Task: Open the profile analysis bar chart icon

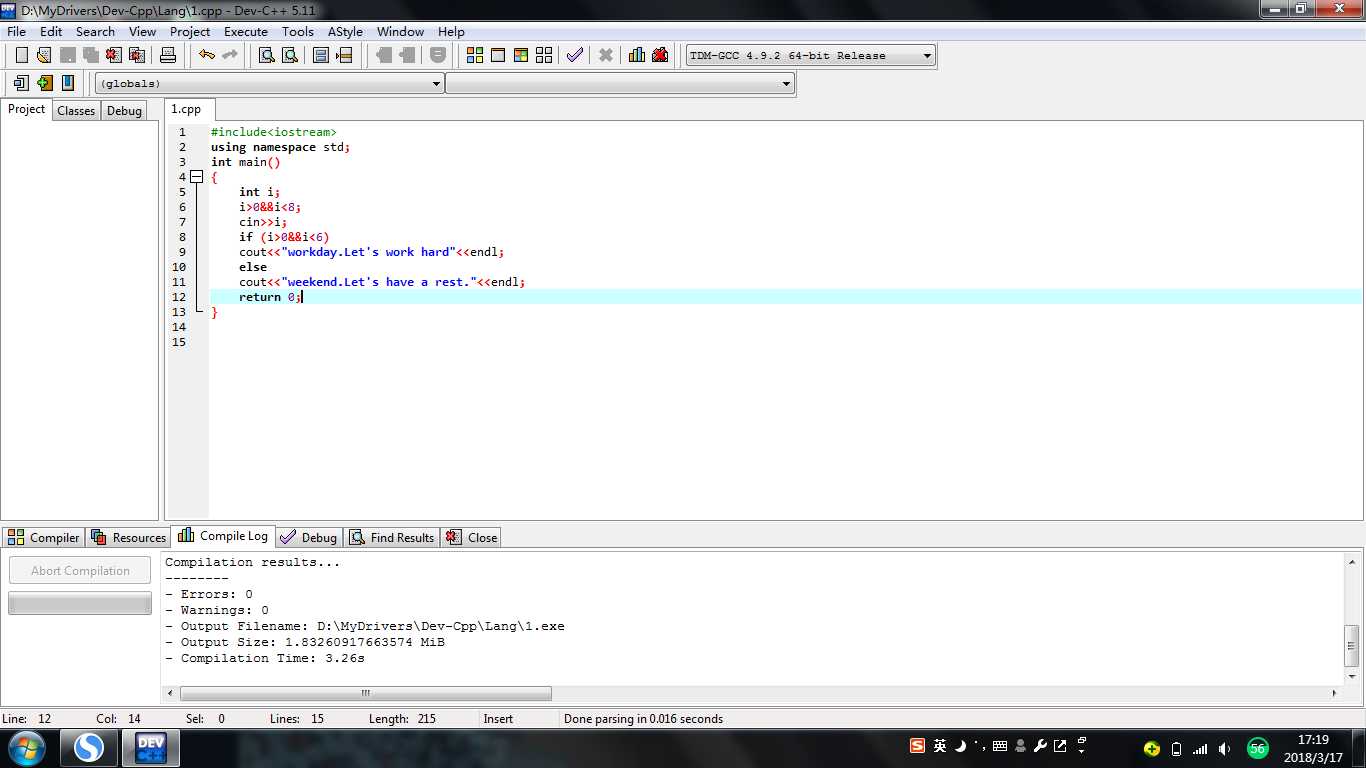Action: (x=636, y=55)
